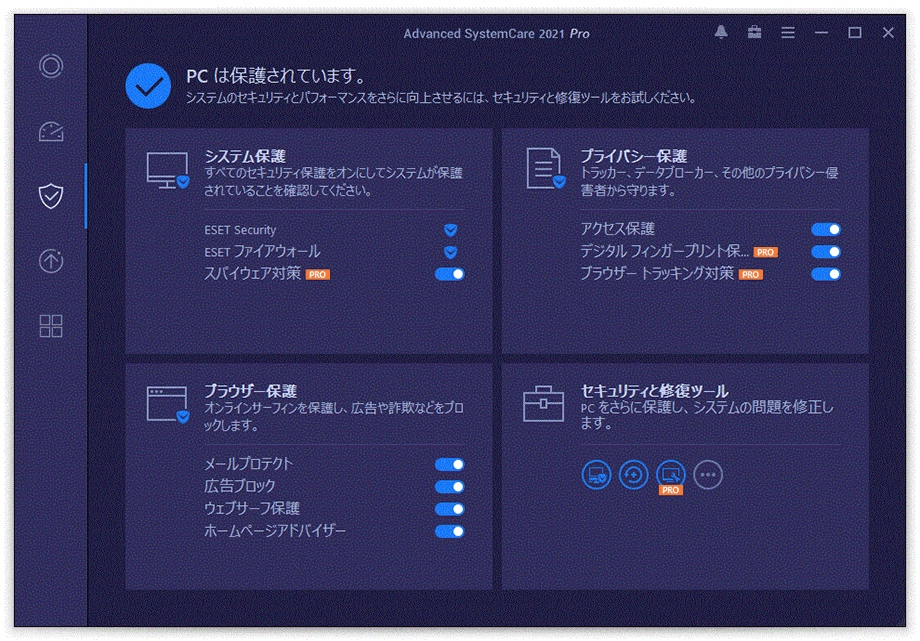This screenshot has width=920, height=641.
Task: Disable 広告ブロック switch
Action: coord(450,487)
